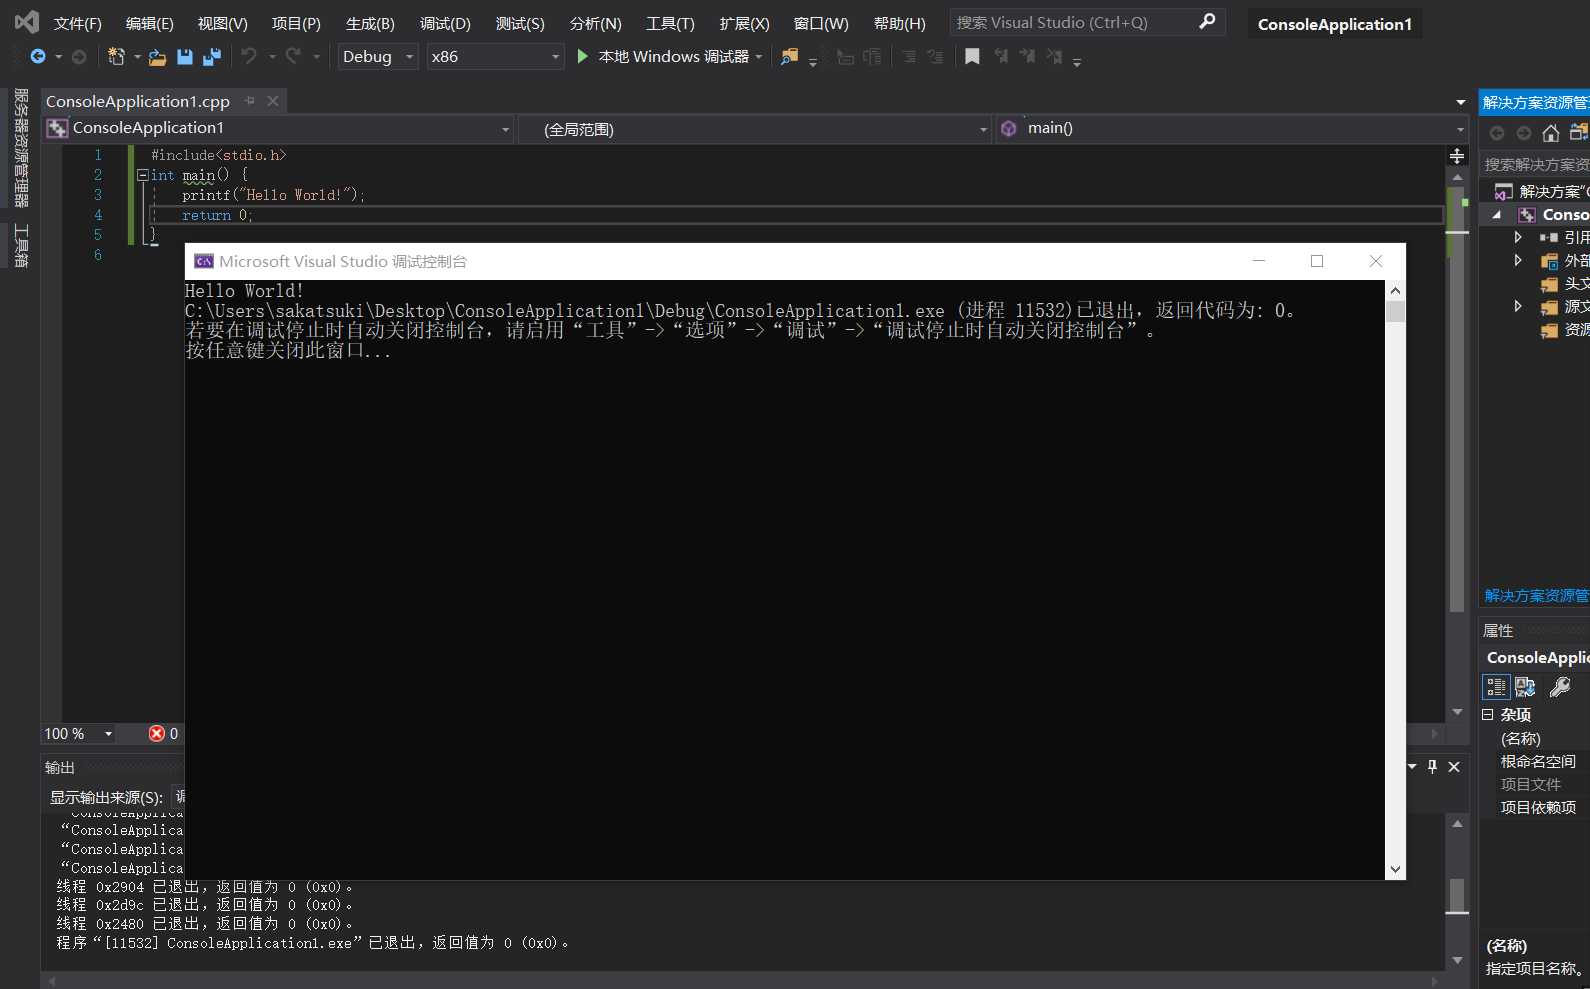Expand the 源文件 folder node
Image resolution: width=1590 pixels, height=989 pixels.
pos(1518,306)
